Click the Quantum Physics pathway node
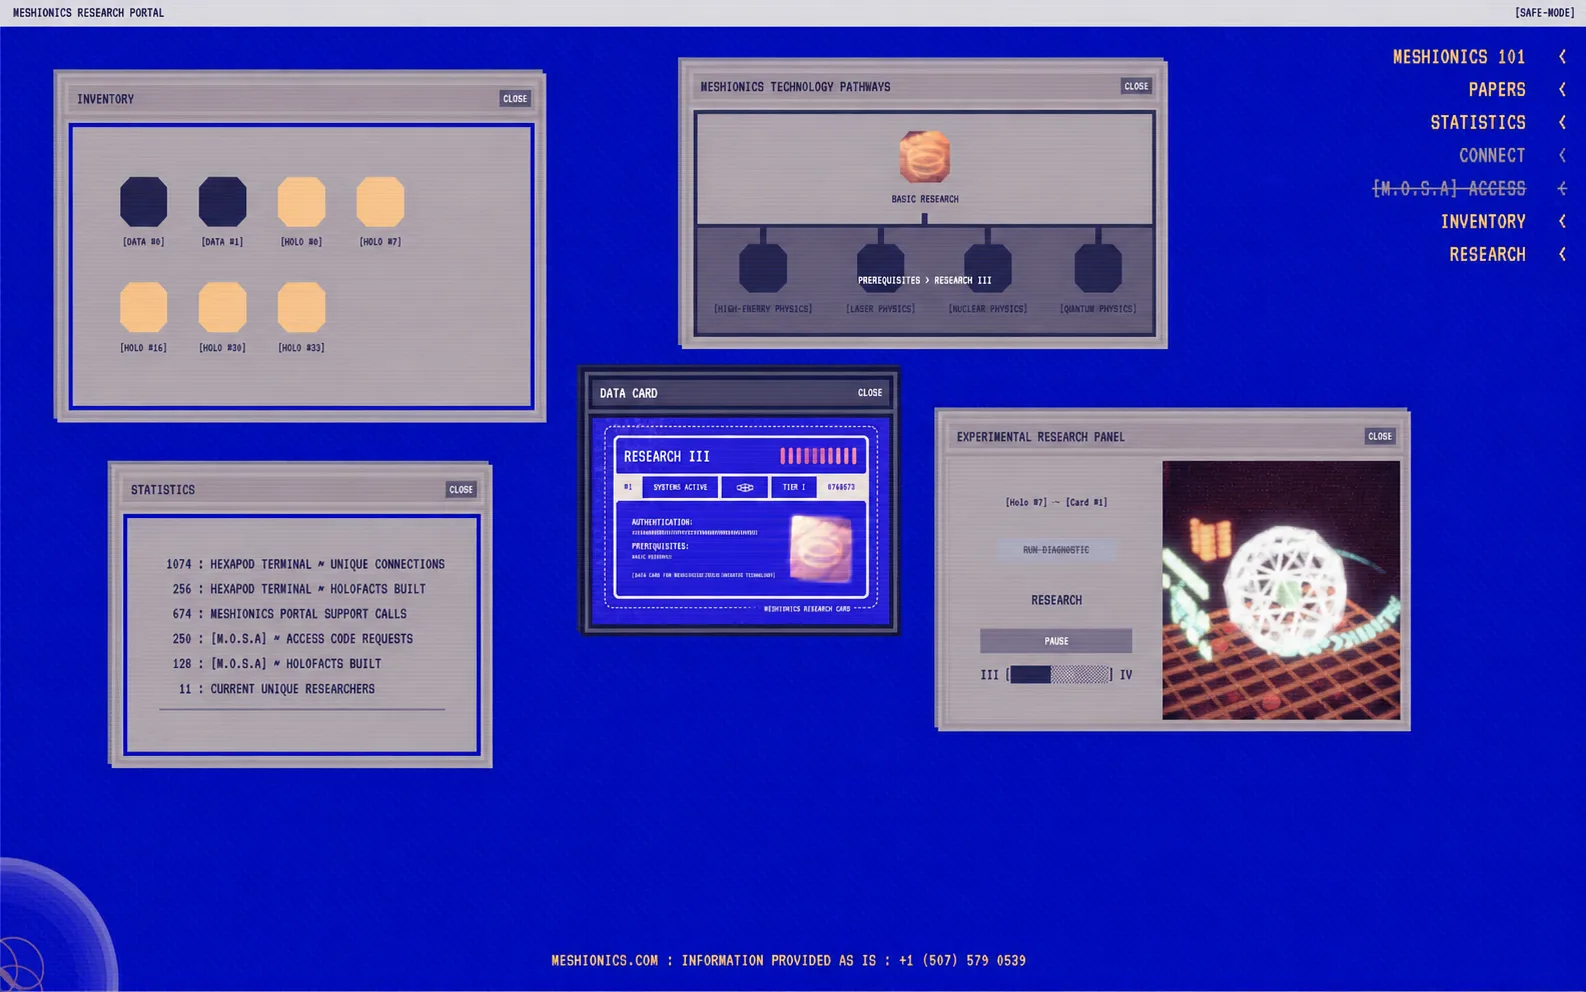Image resolution: width=1586 pixels, height=992 pixels. coord(1098,268)
